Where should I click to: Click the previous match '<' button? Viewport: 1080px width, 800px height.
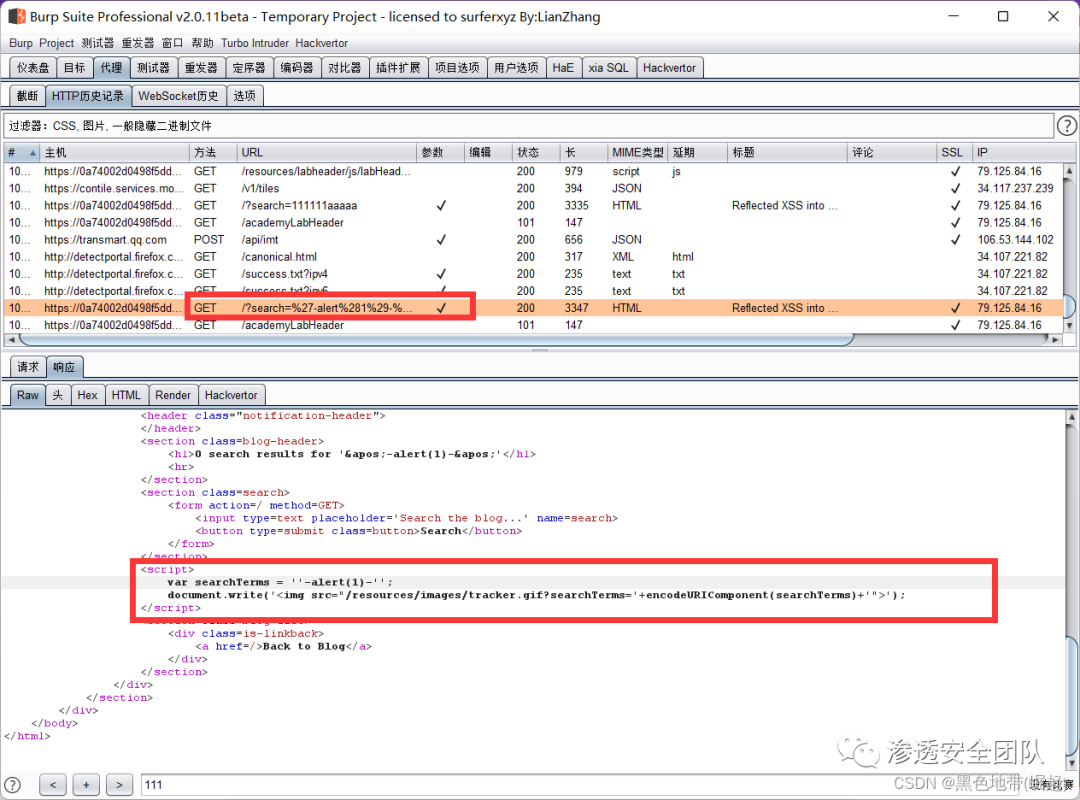click(x=53, y=784)
